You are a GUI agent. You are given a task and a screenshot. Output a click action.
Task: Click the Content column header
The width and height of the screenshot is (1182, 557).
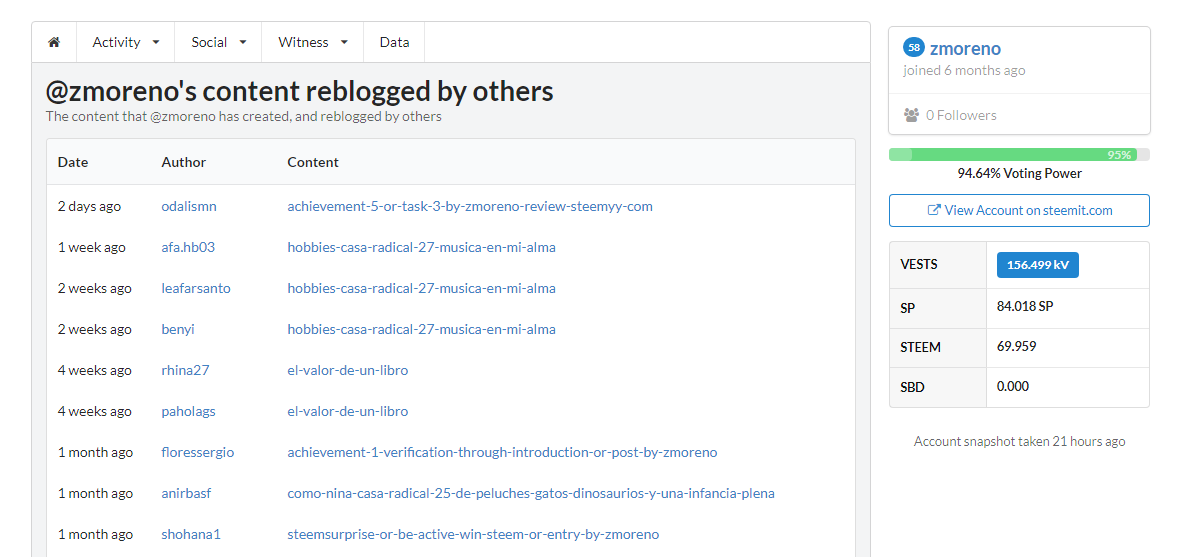313,162
